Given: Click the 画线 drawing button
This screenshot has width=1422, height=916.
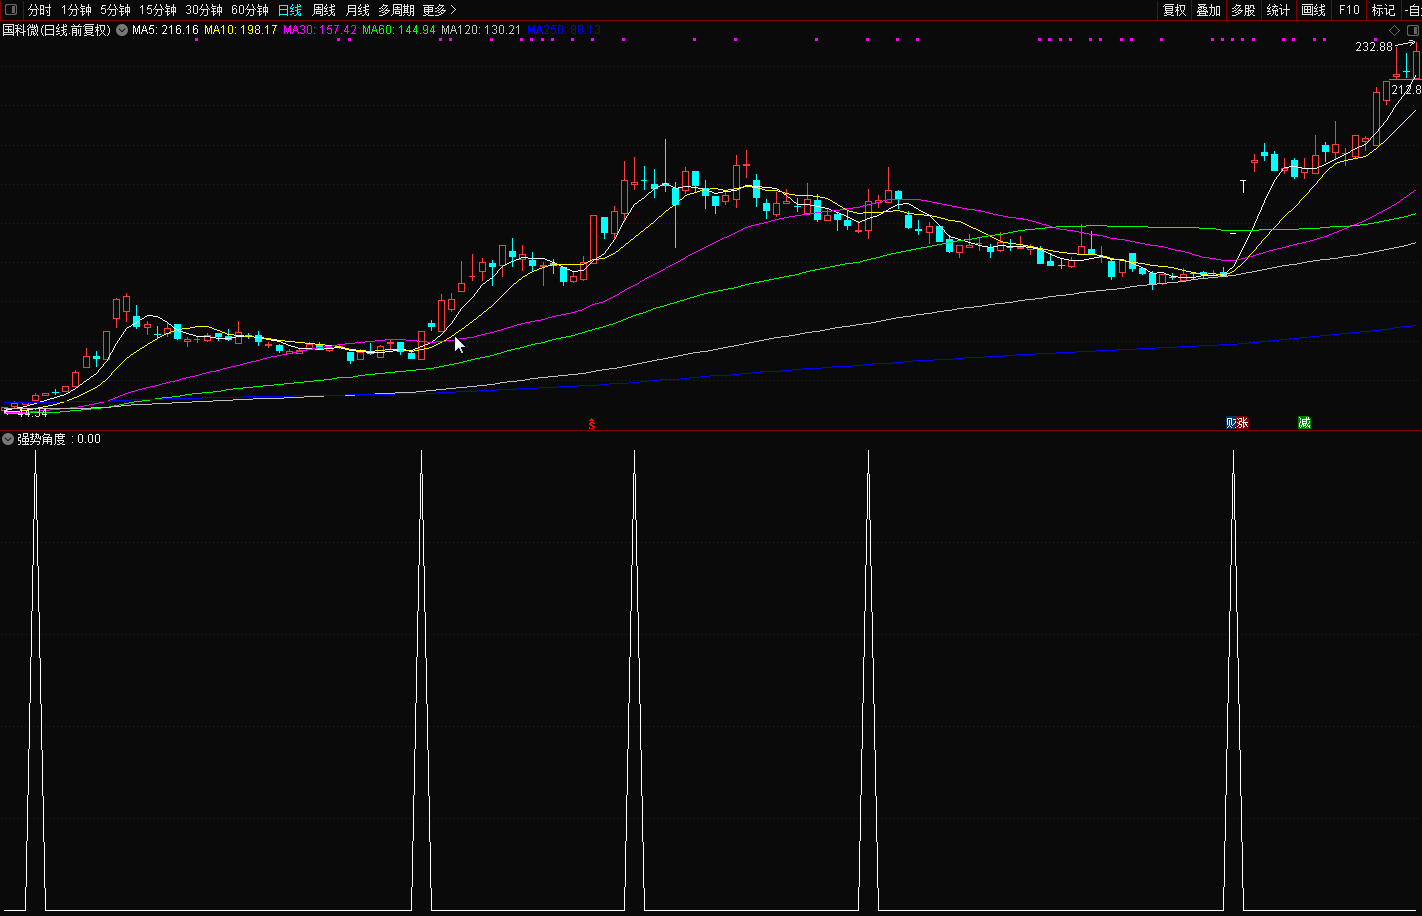Looking at the screenshot, I should 1313,10.
